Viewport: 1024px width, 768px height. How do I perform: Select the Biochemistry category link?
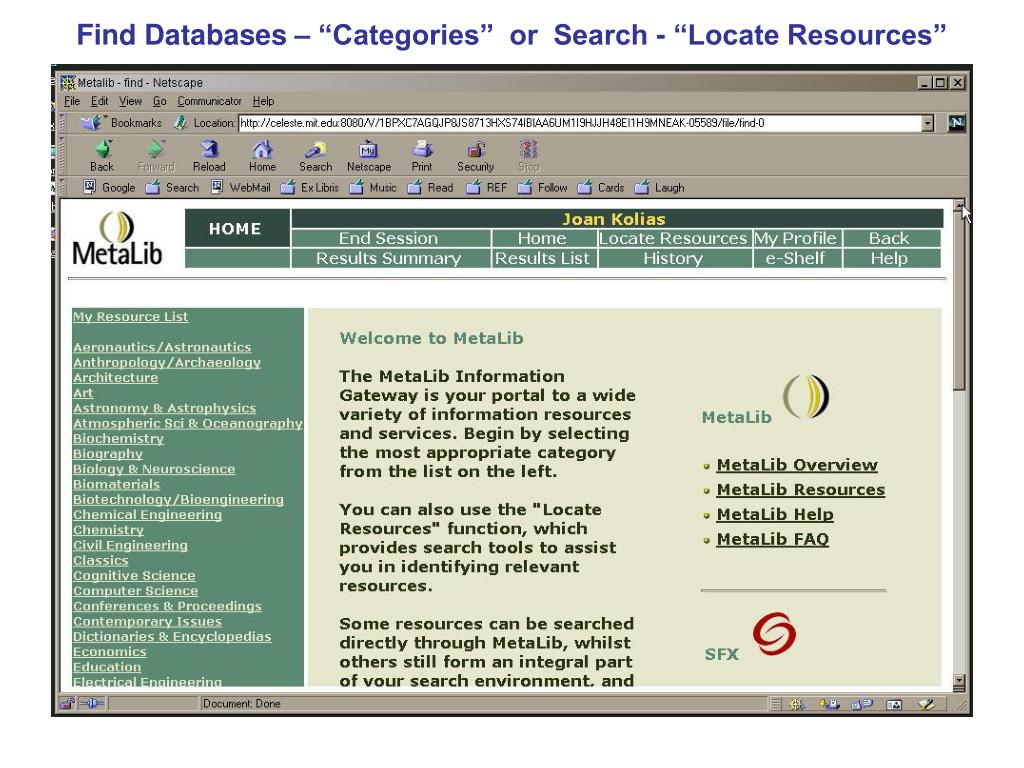click(118, 439)
